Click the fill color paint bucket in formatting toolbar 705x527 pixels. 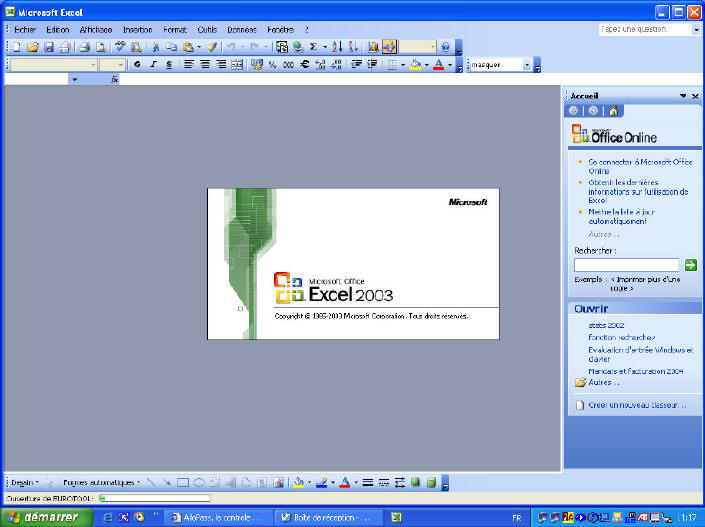coord(415,65)
